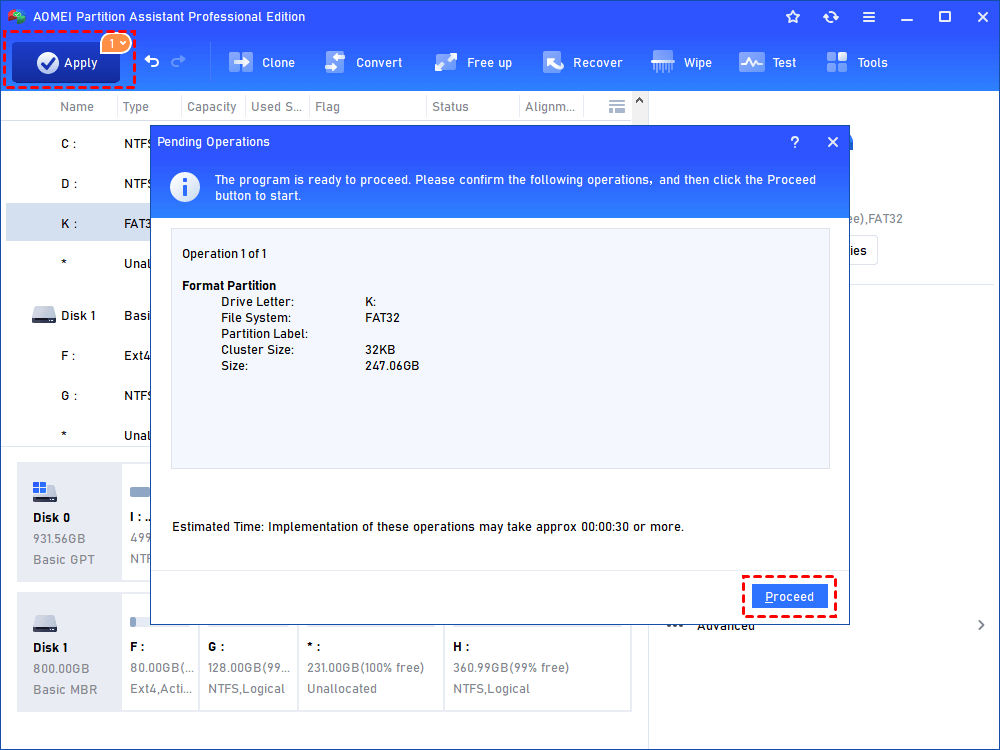The height and width of the screenshot is (750, 1000).
Task: Open the hamburger menu in title bar
Action: 869,17
